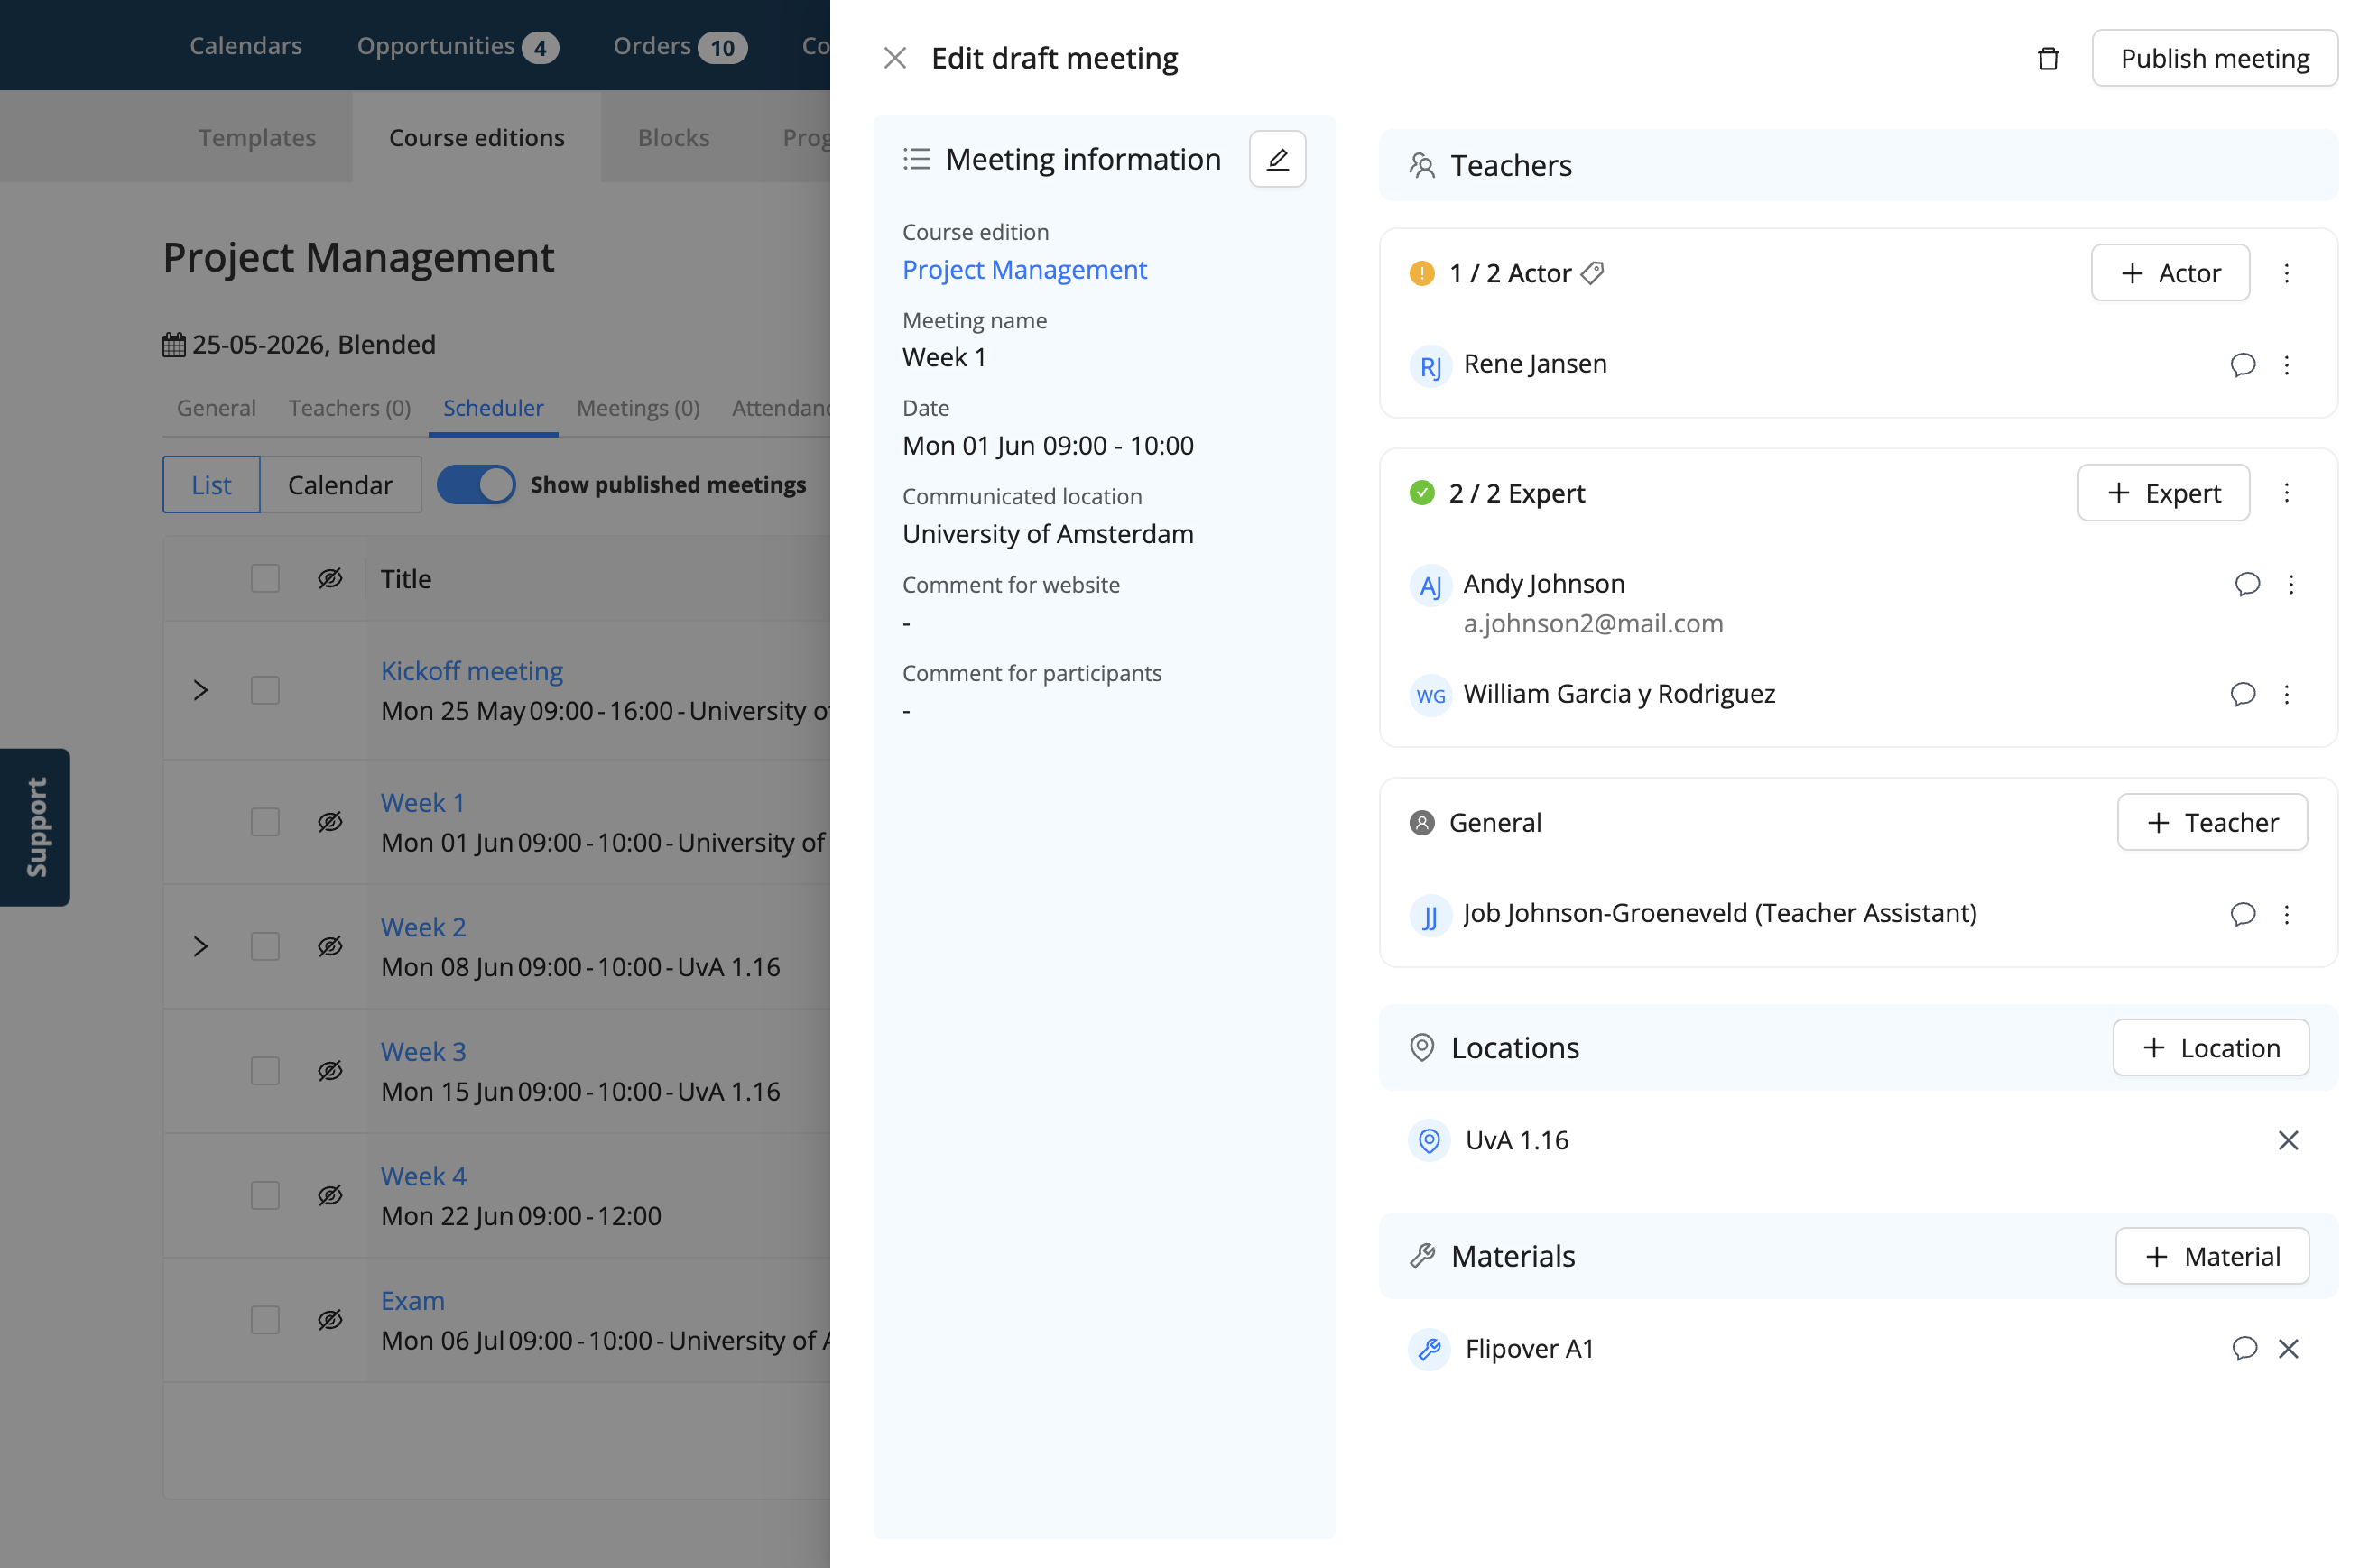Close the Edit draft meeting panel

click(895, 58)
